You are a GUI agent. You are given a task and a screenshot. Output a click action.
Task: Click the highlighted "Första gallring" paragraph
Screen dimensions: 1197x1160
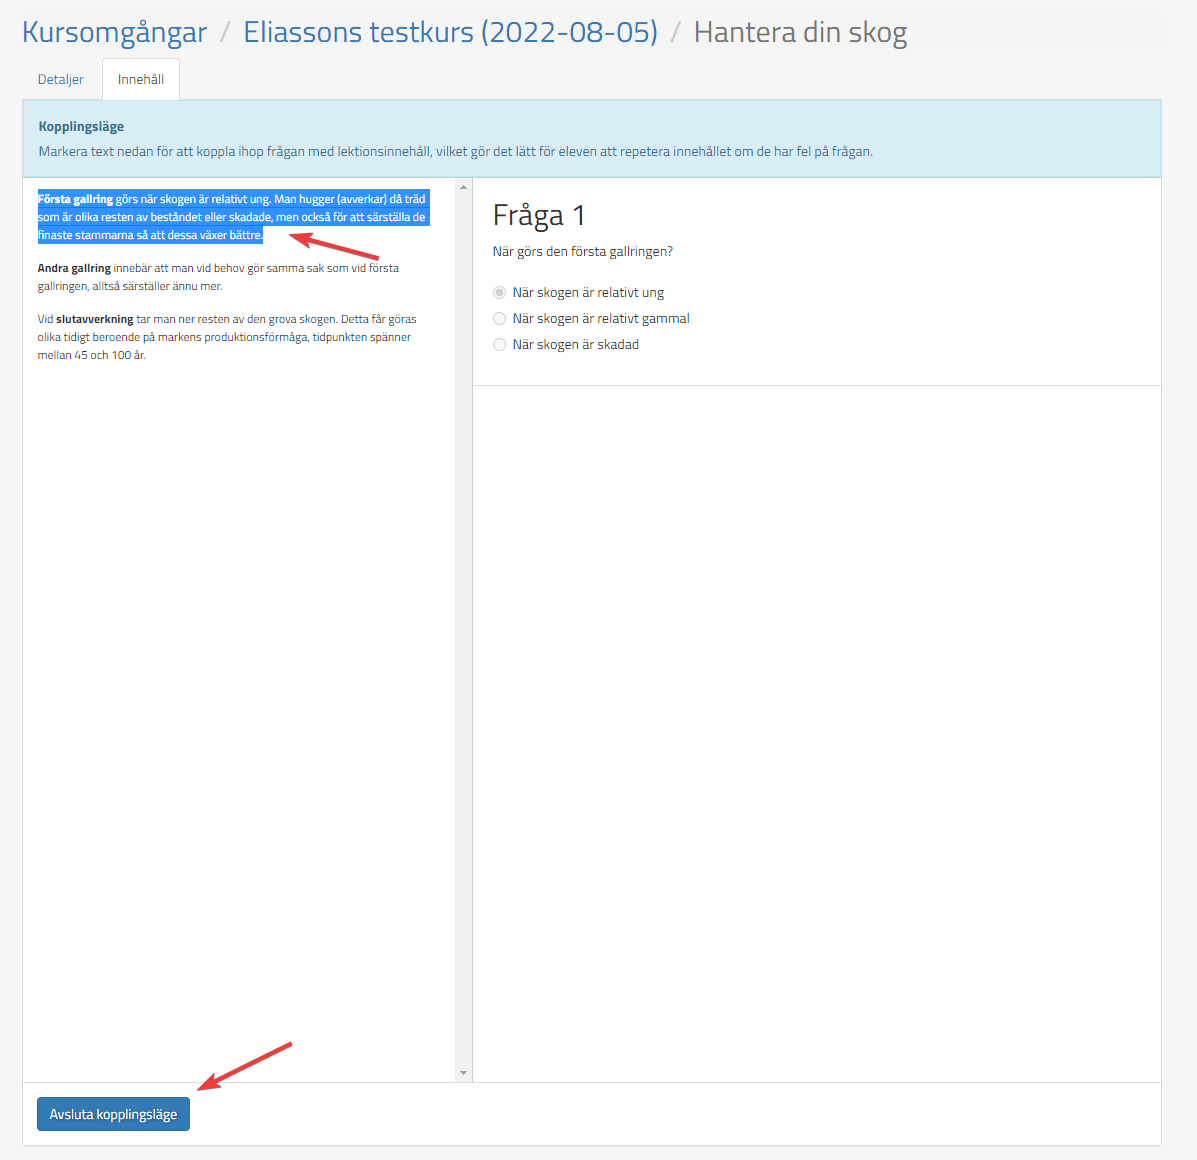232,217
